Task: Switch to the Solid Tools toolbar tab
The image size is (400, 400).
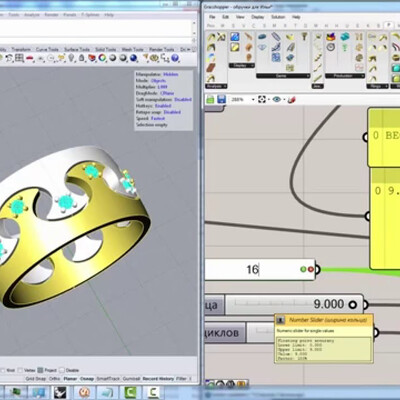Action: pyautogui.click(x=106, y=49)
